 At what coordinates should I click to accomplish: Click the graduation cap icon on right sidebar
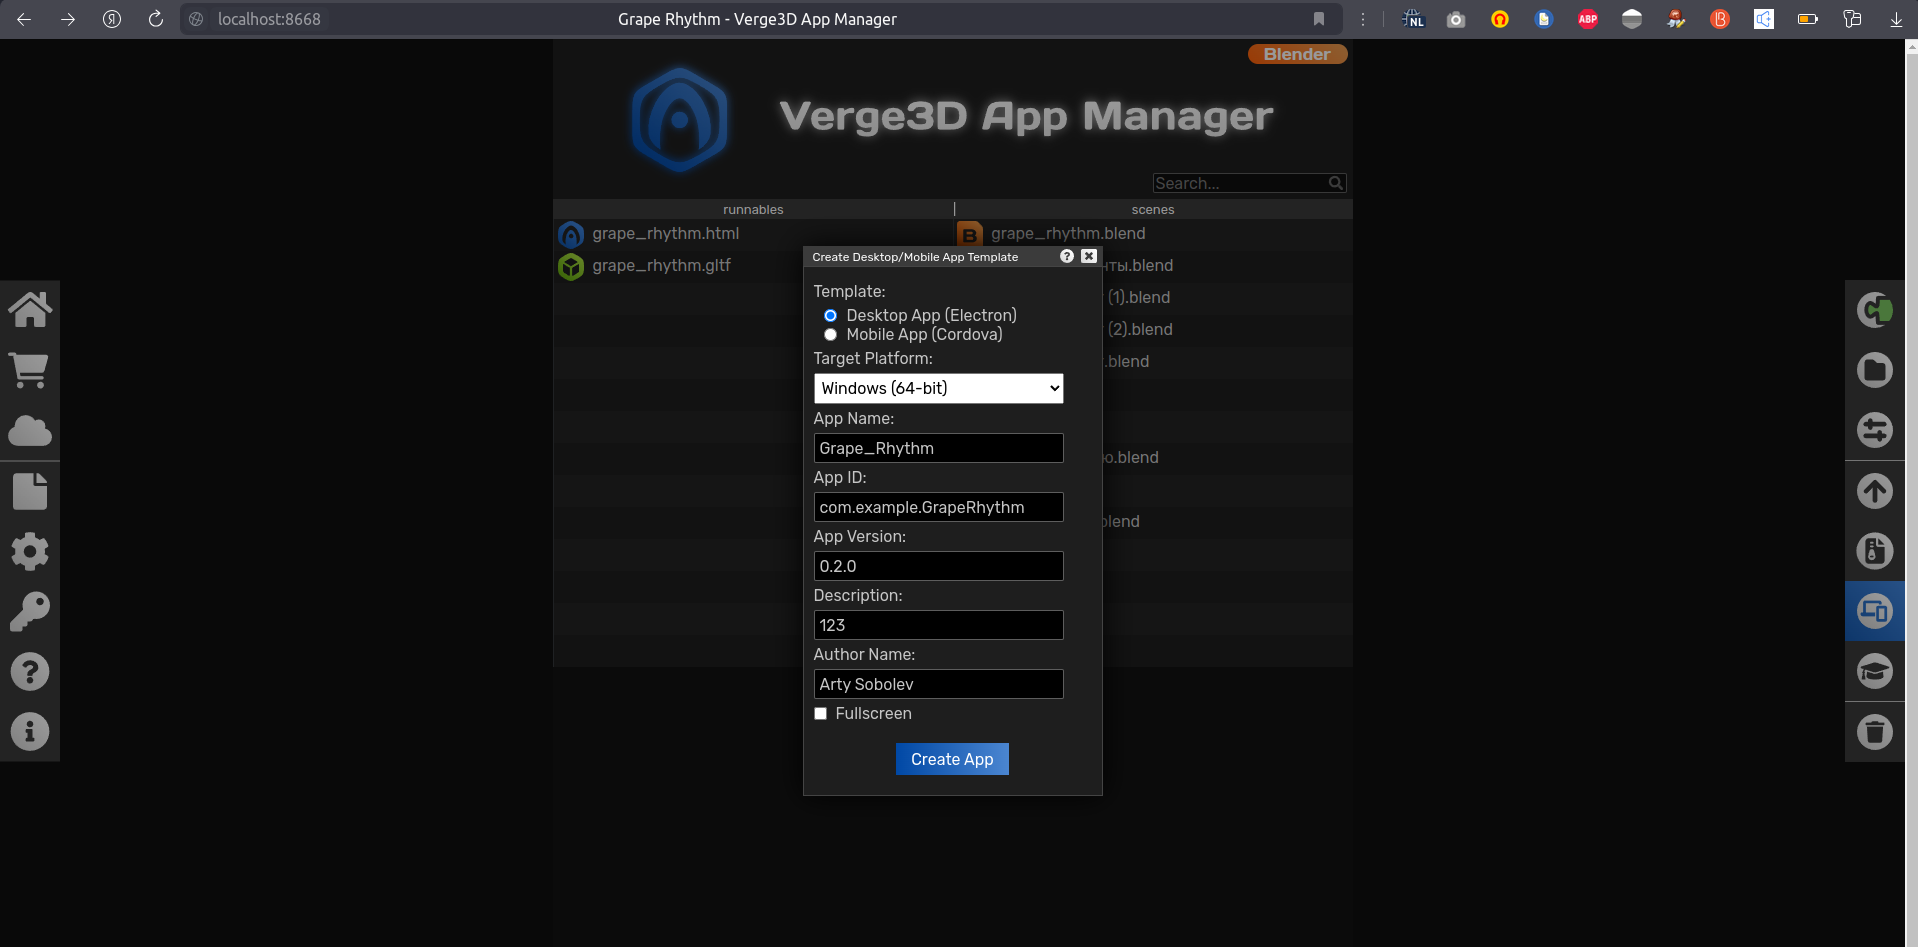click(1874, 671)
